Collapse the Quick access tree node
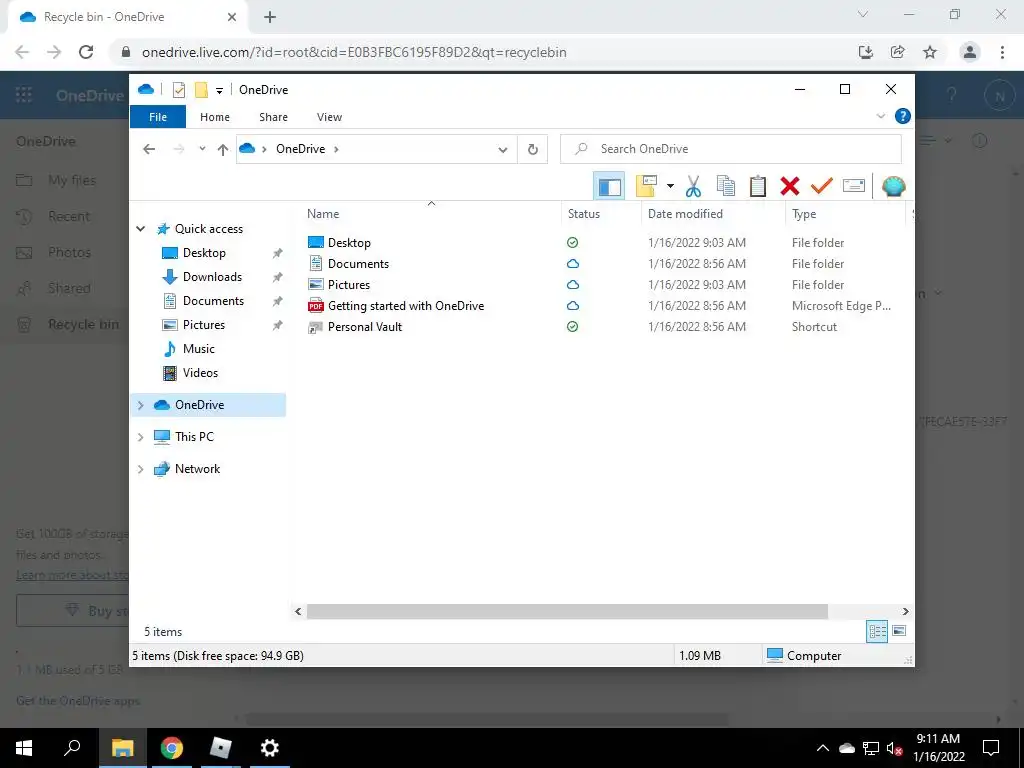Image resolution: width=1024 pixels, height=768 pixels. [140, 229]
